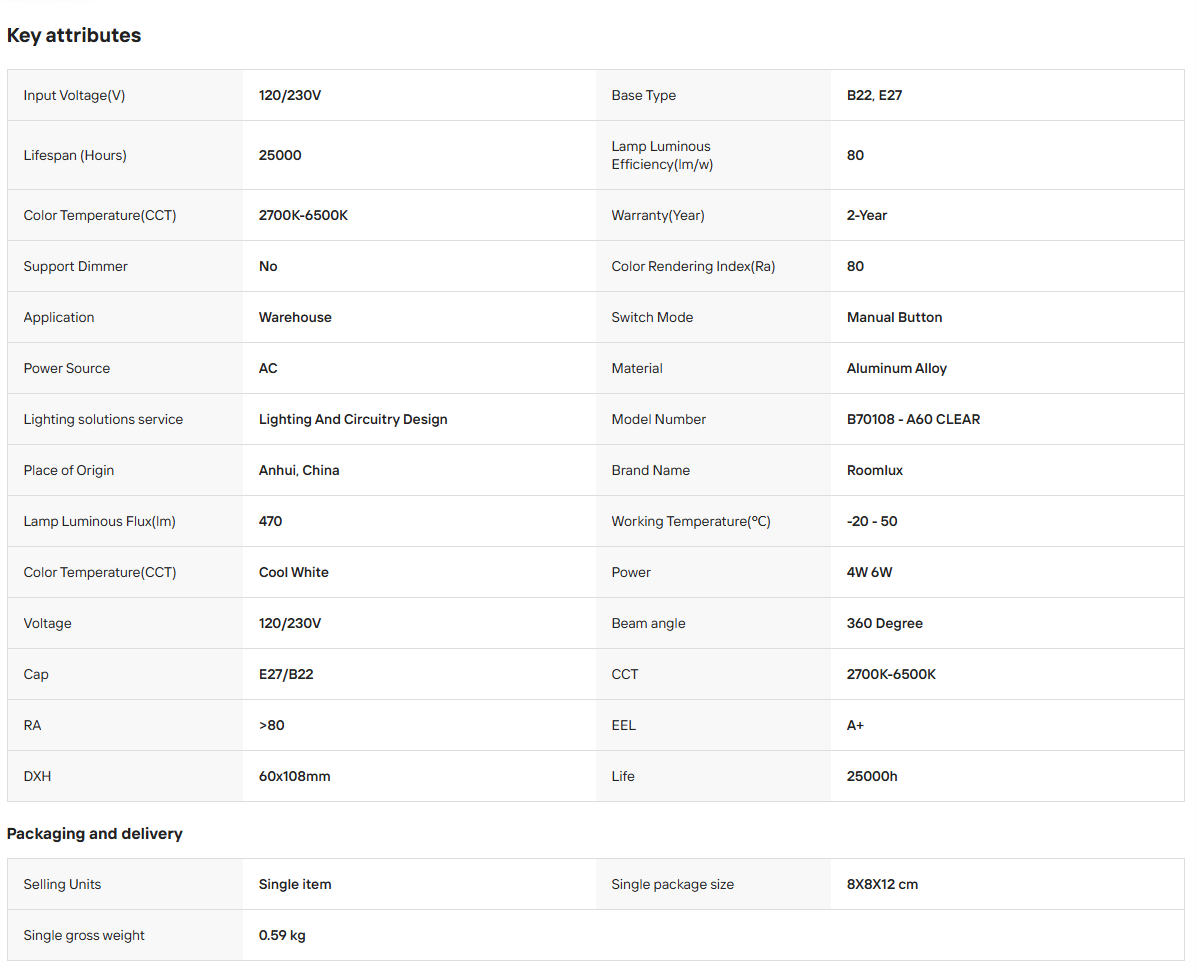Click the Support Dimmer No value
The image size is (1197, 978).
268,266
